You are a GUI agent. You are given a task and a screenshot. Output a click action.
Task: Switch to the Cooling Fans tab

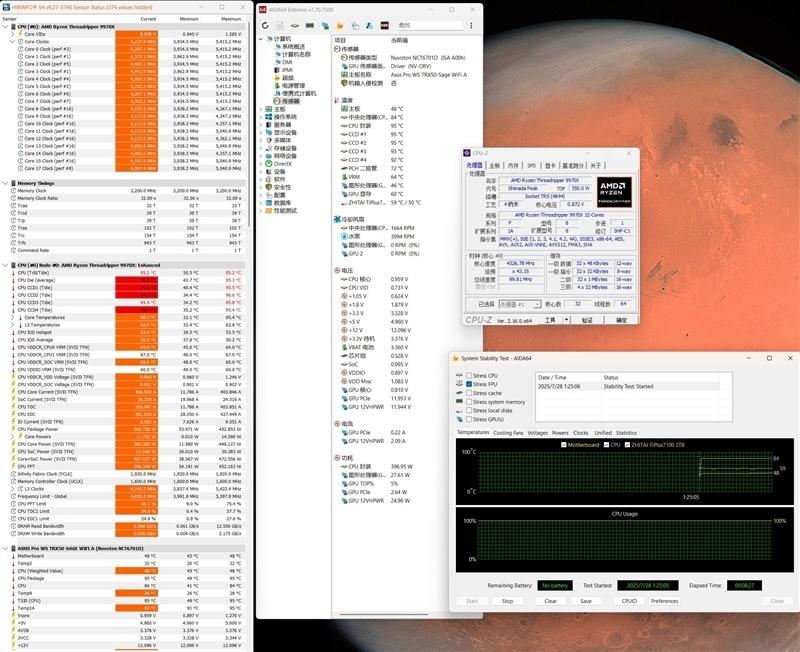[508, 432]
